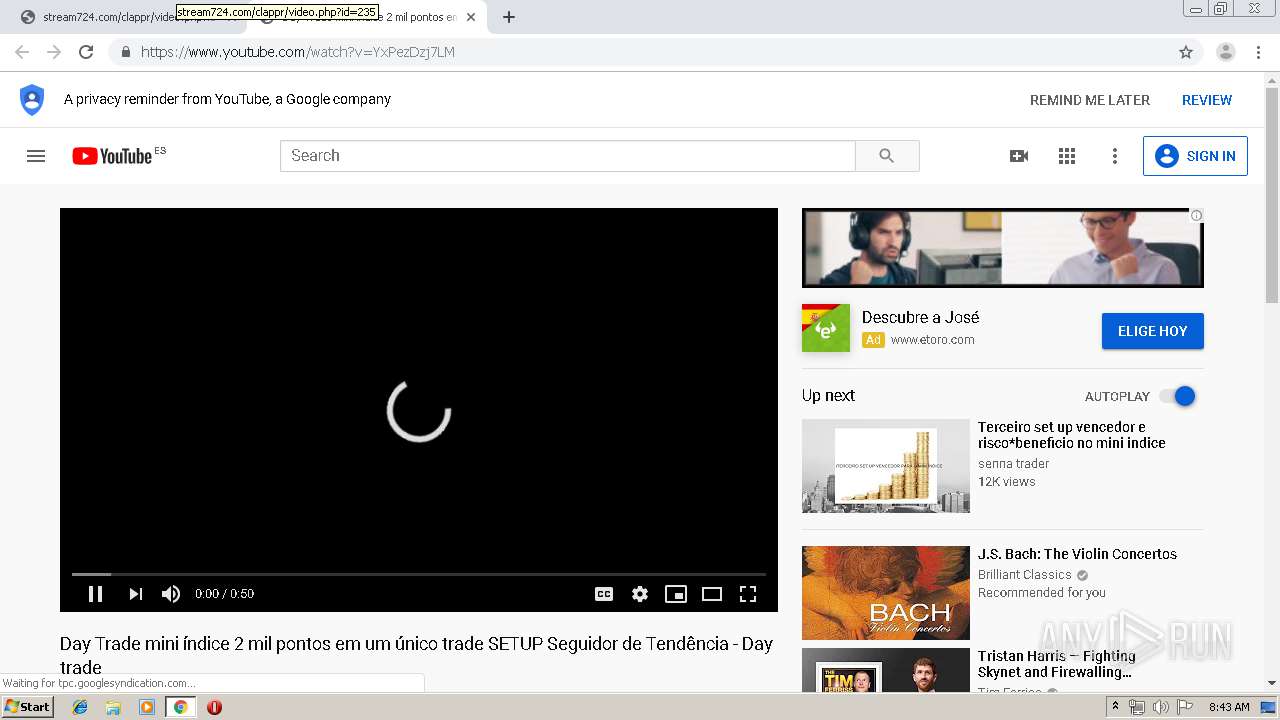This screenshot has width=1280, height=720.
Task: Go forward in browser history
Action: click(x=54, y=52)
